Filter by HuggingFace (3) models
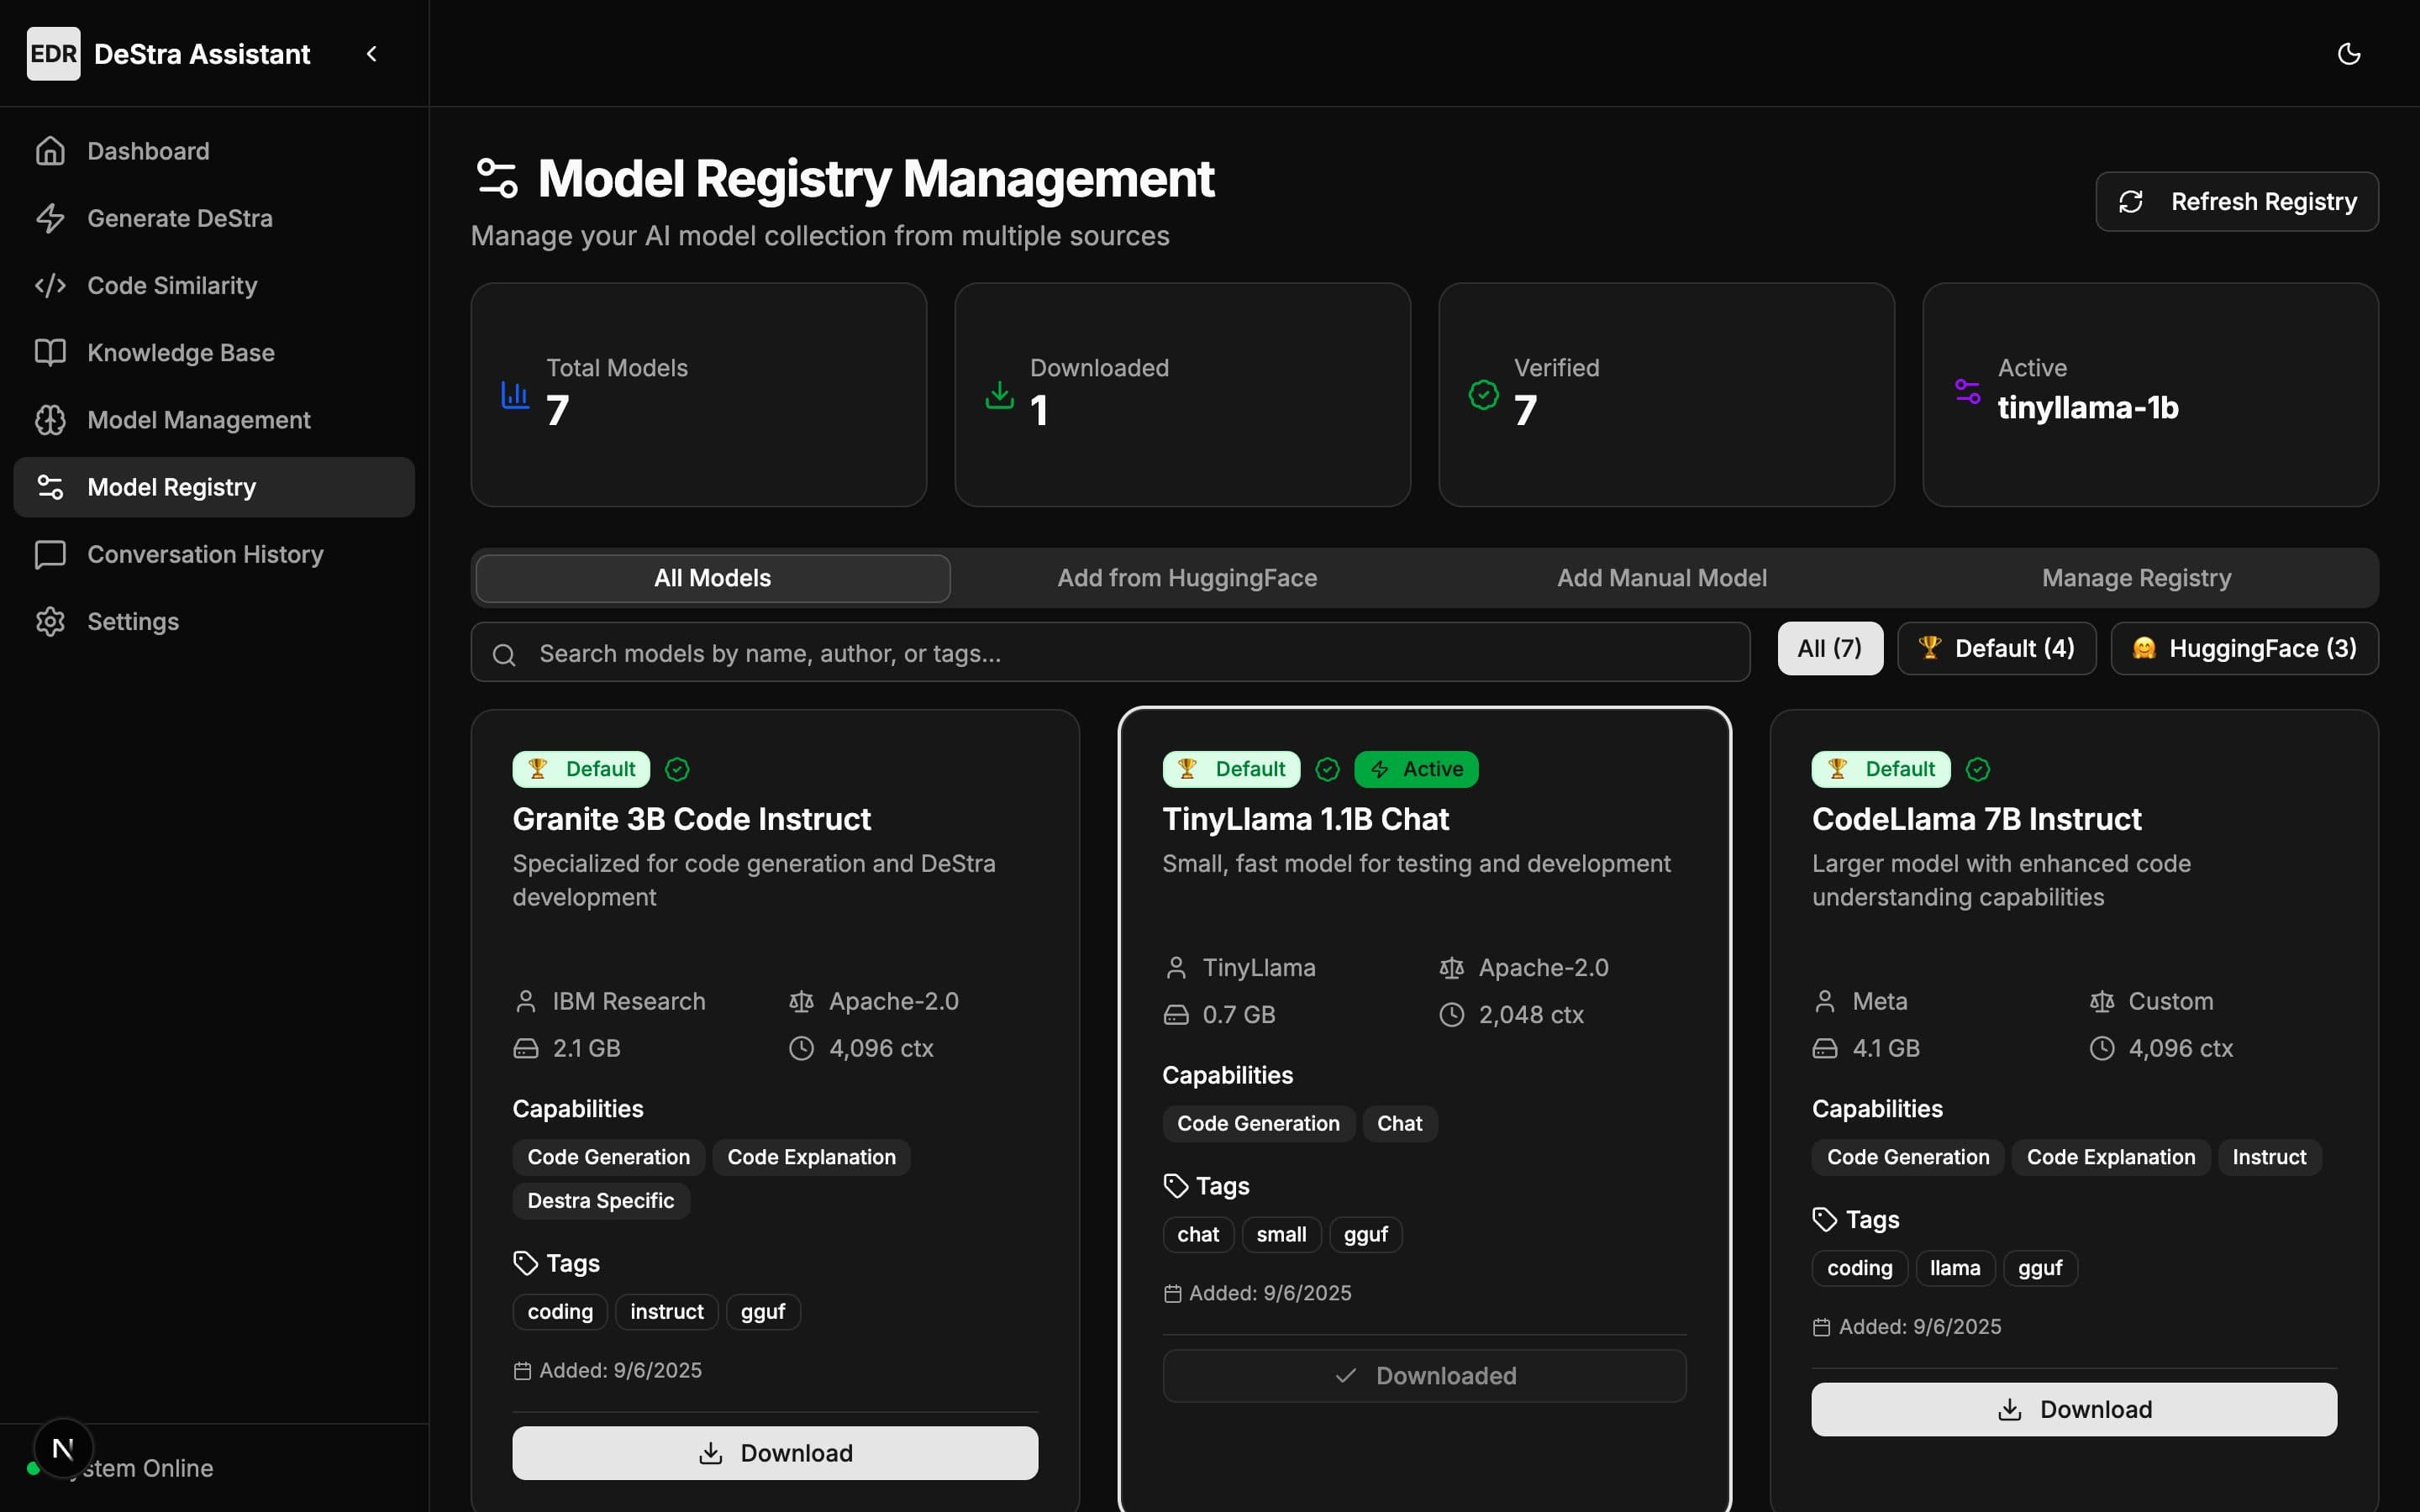Image resolution: width=2420 pixels, height=1512 pixels. (x=2244, y=649)
